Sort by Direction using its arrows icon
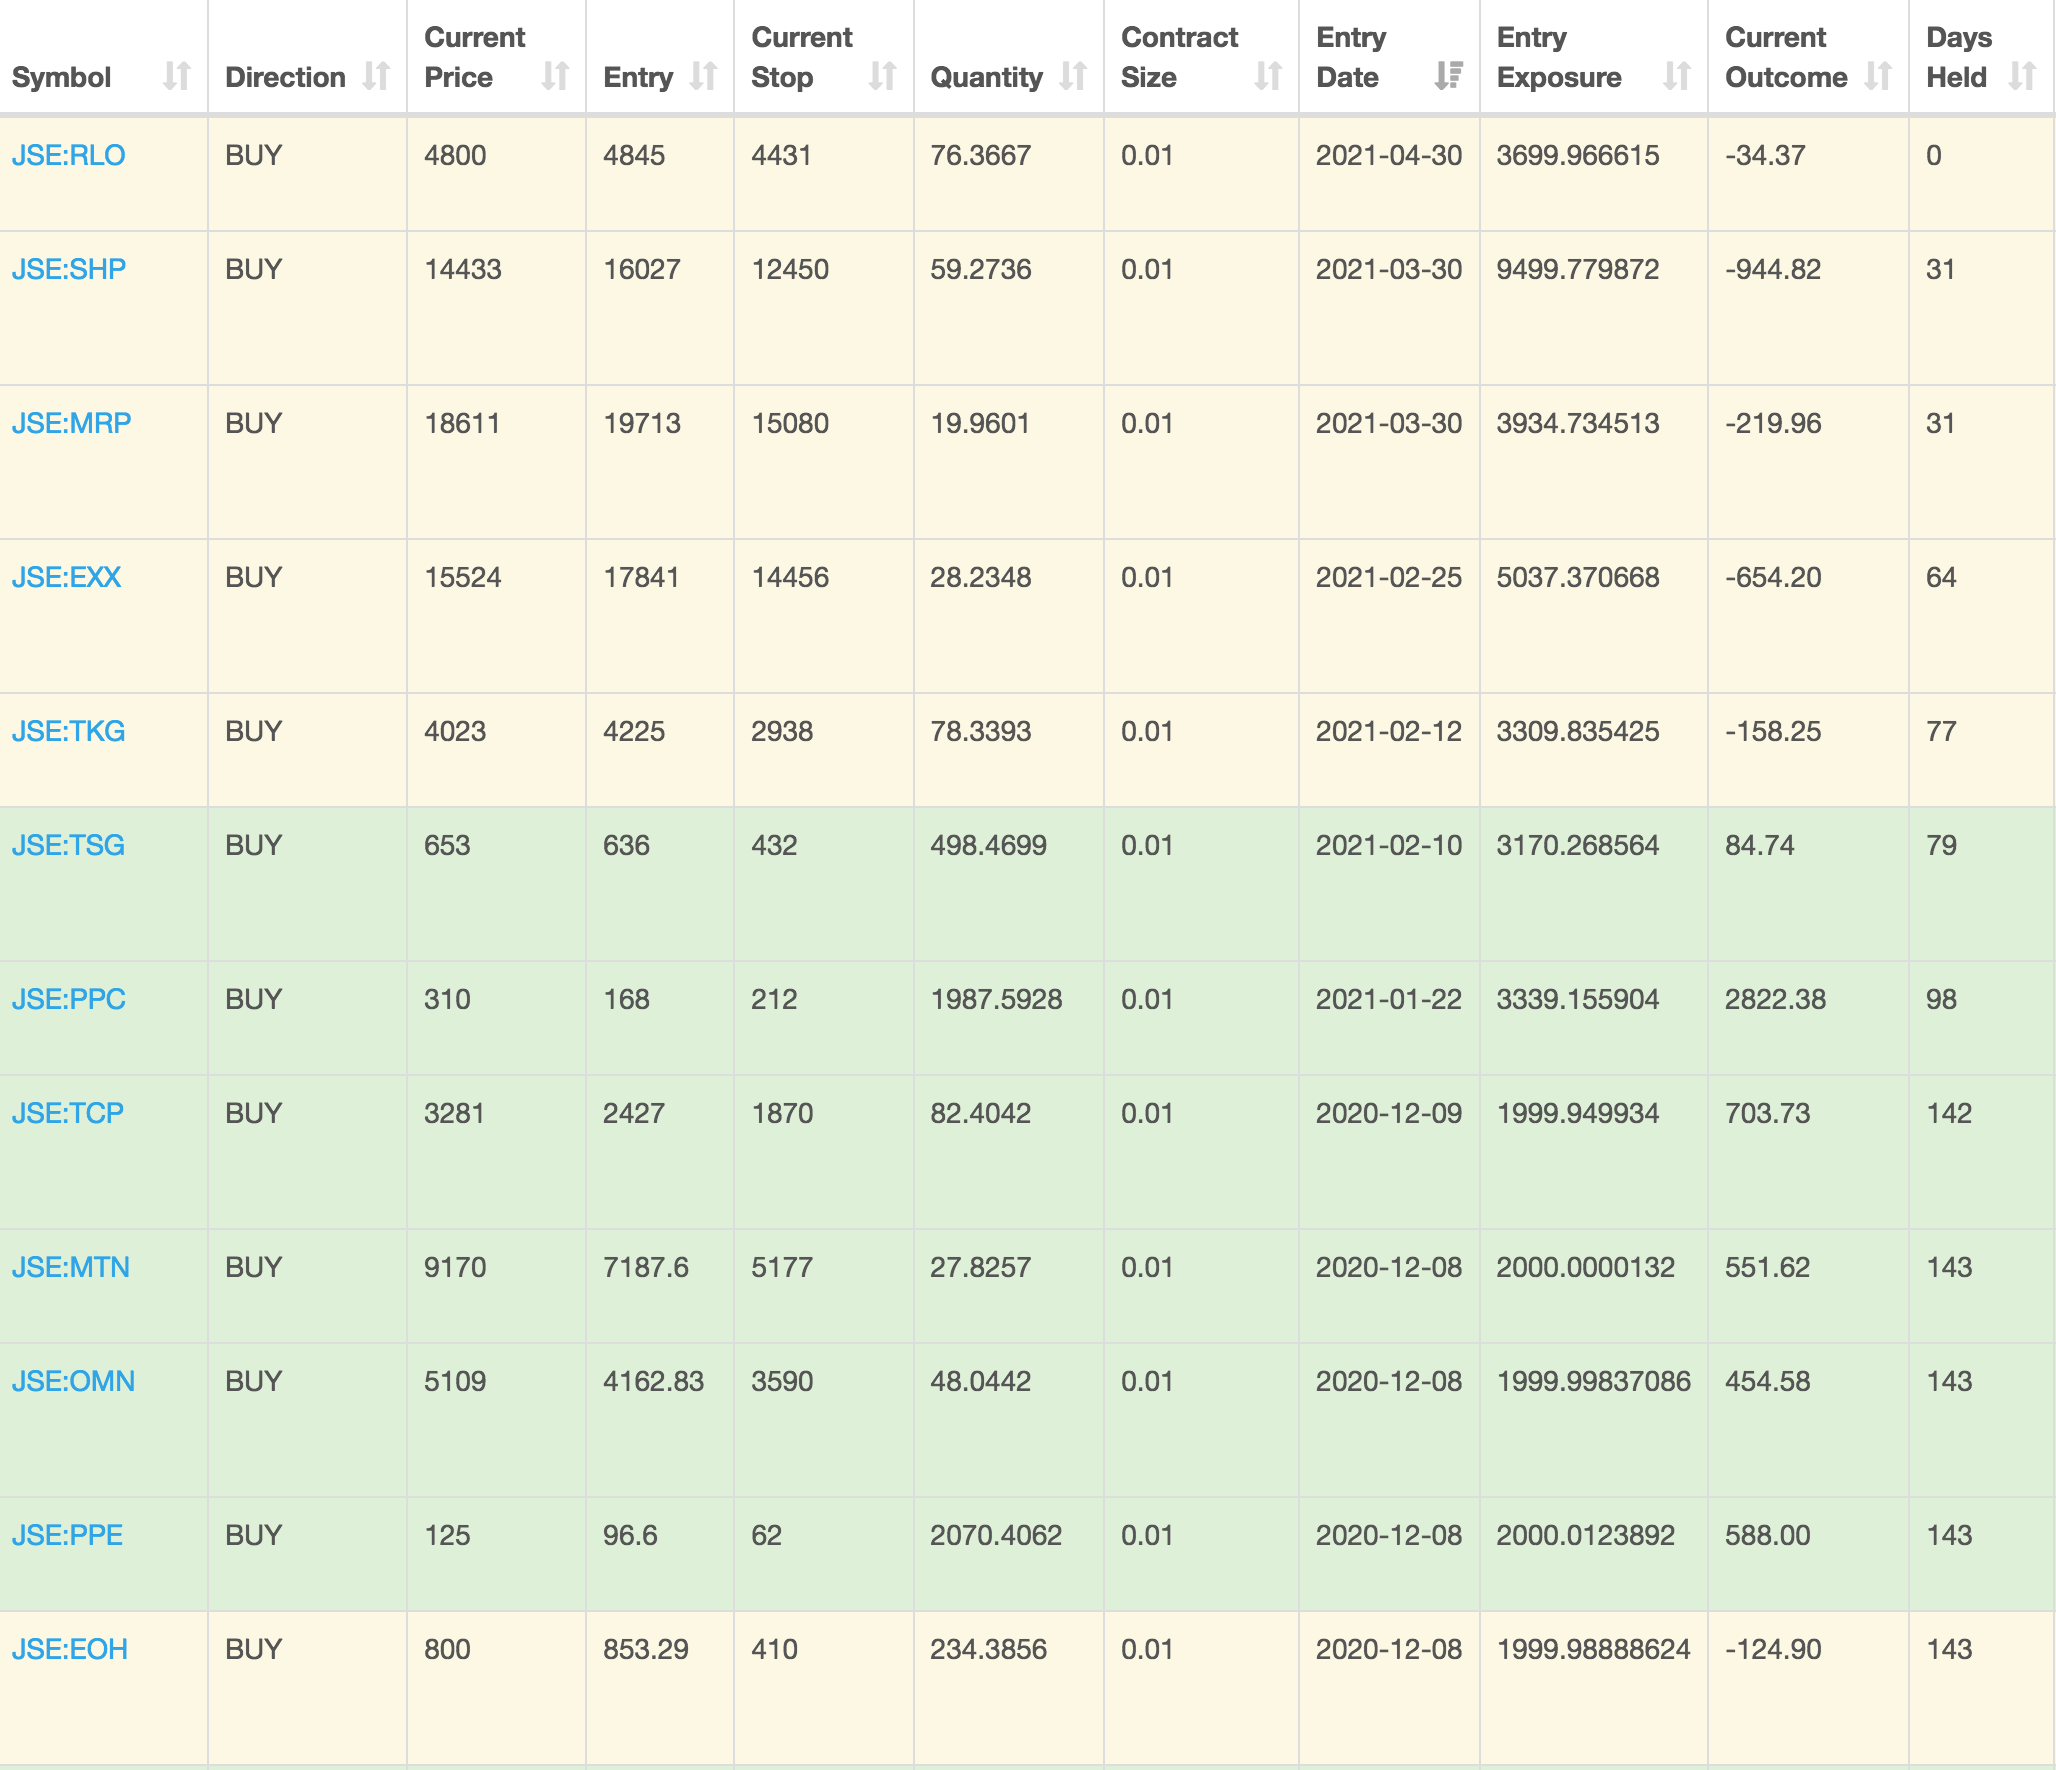The image size is (2056, 1770). pyautogui.click(x=376, y=76)
